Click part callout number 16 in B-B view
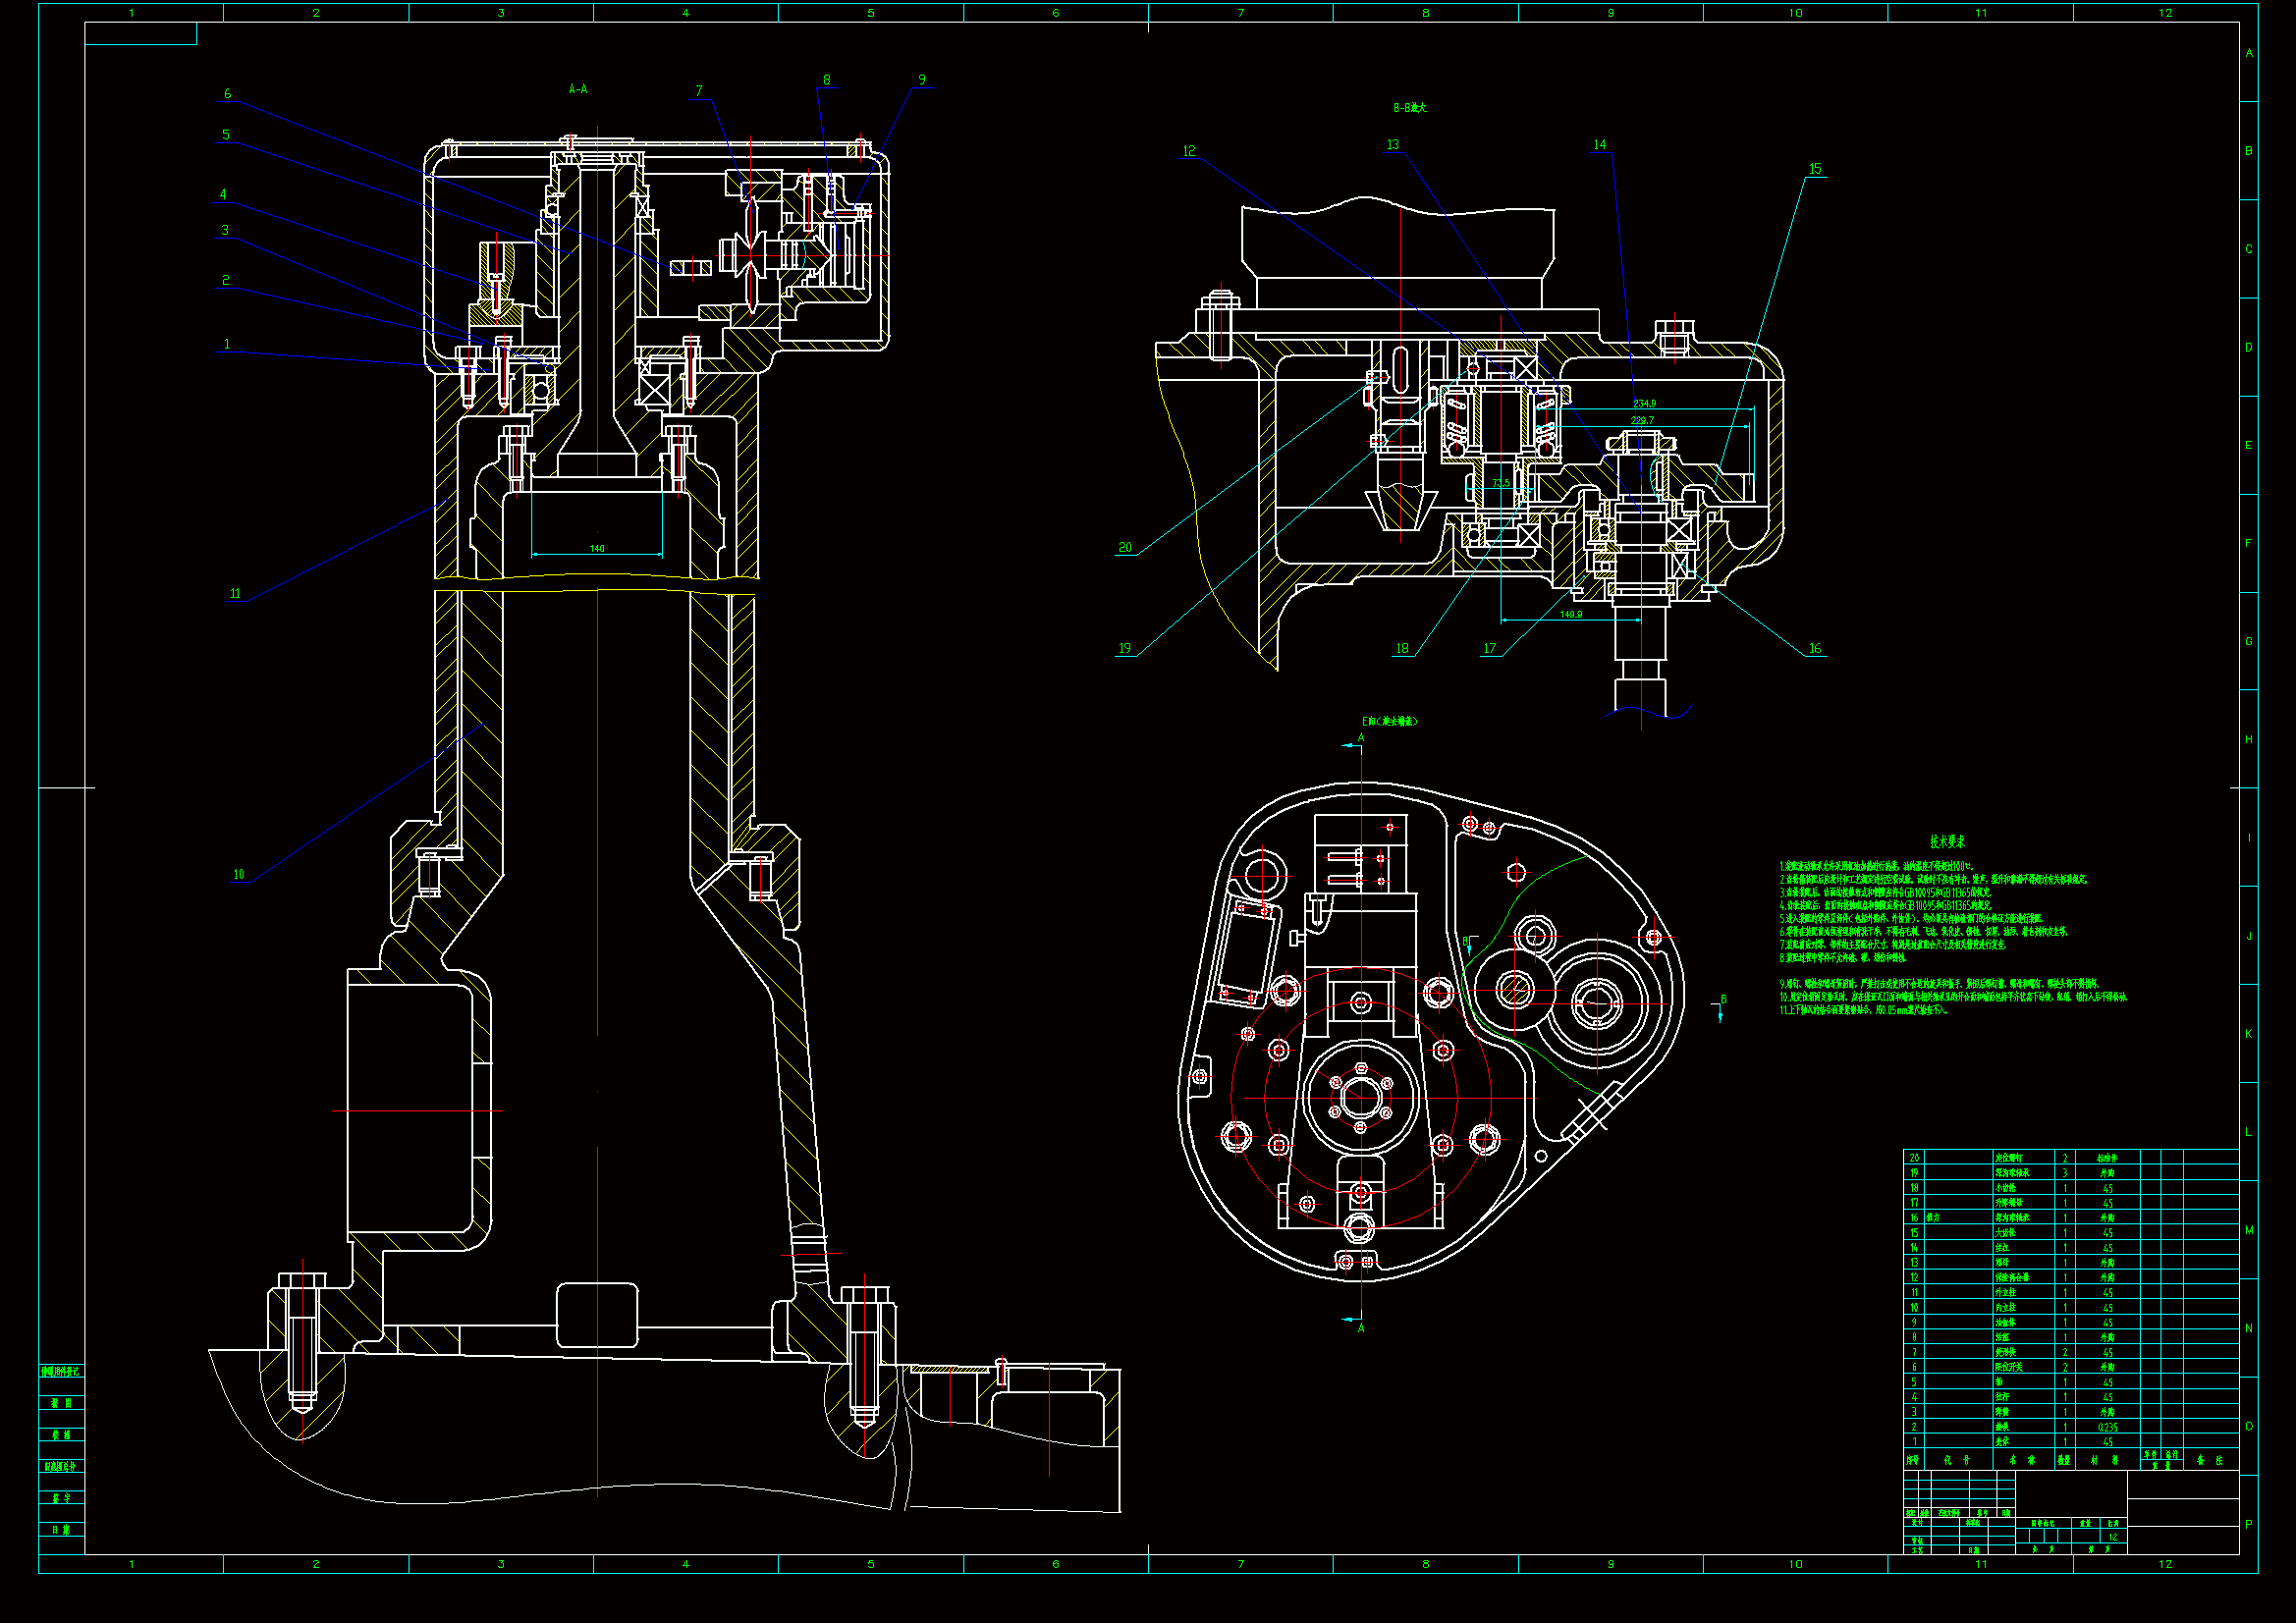 [1815, 649]
